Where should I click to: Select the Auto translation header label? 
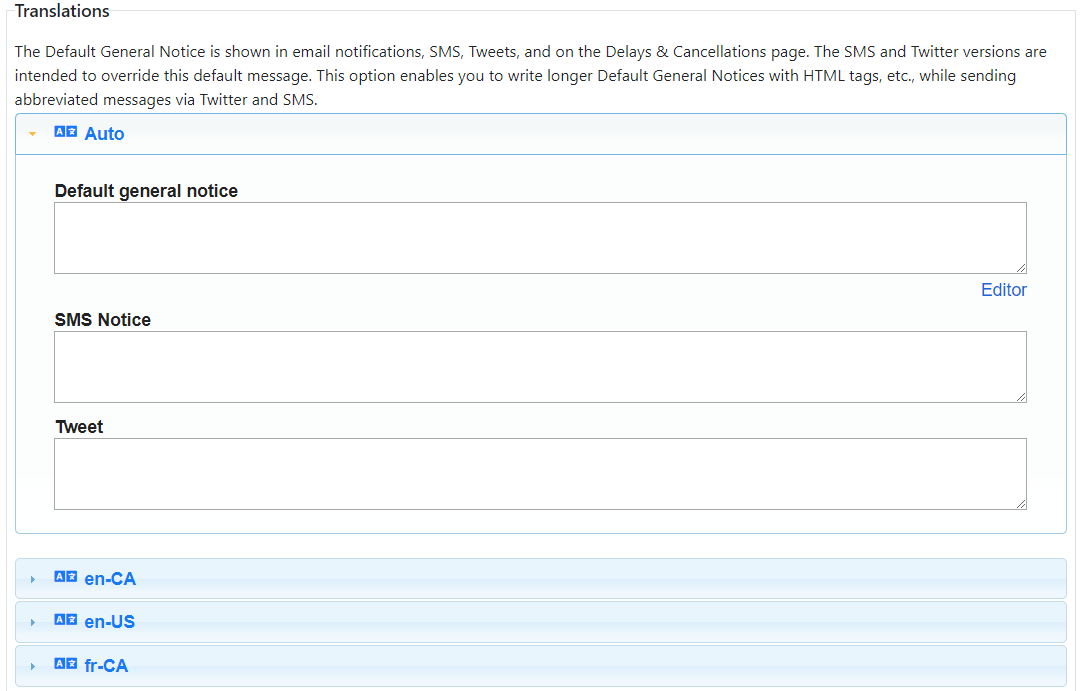point(104,134)
